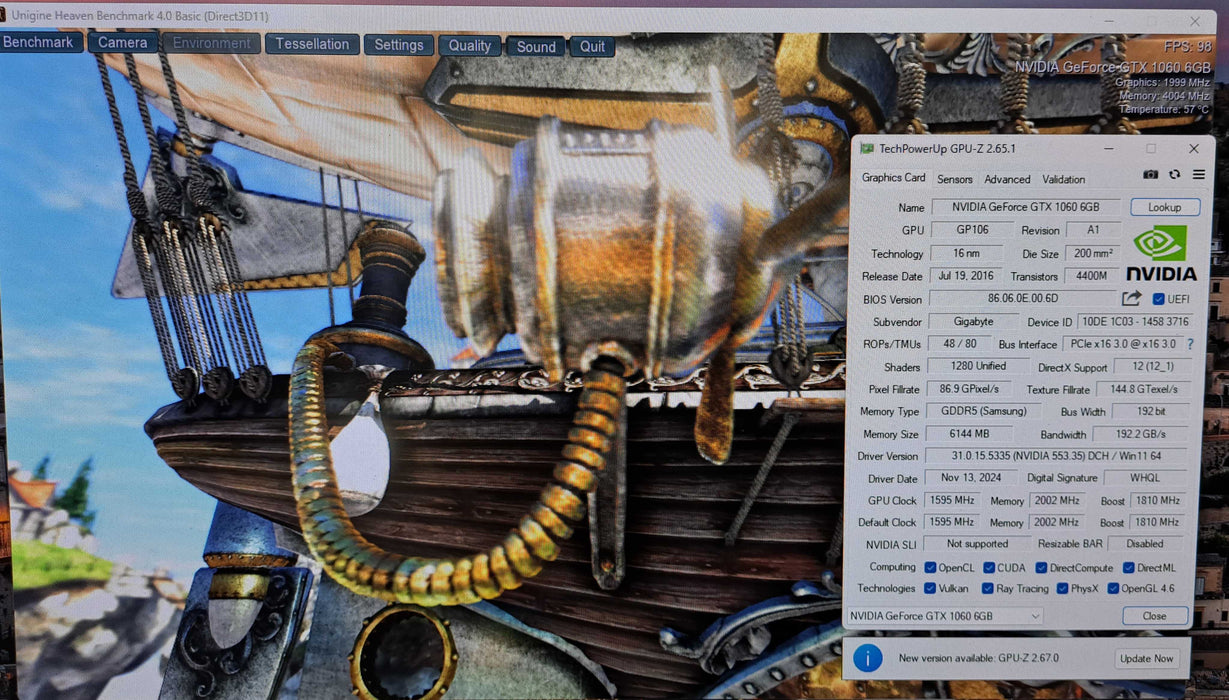The height and width of the screenshot is (700, 1229).
Task: Click the Bus Interface PCIe value
Action: (1122, 344)
